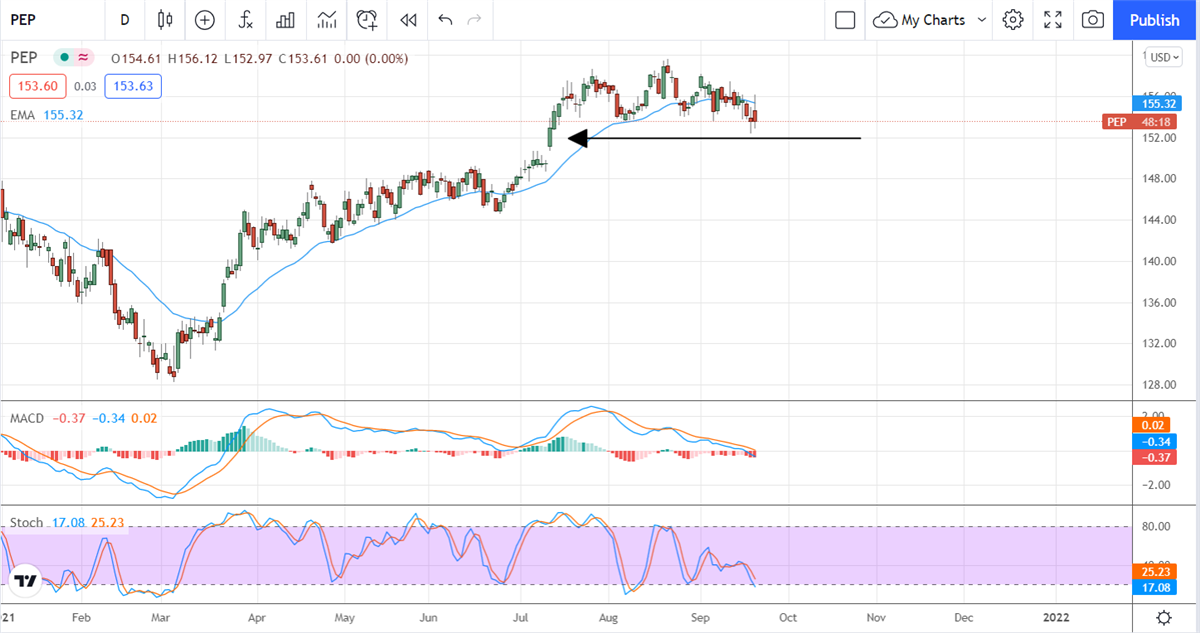Select the chart layout square icon
This screenshot has width=1200, height=633.
click(x=845, y=20)
